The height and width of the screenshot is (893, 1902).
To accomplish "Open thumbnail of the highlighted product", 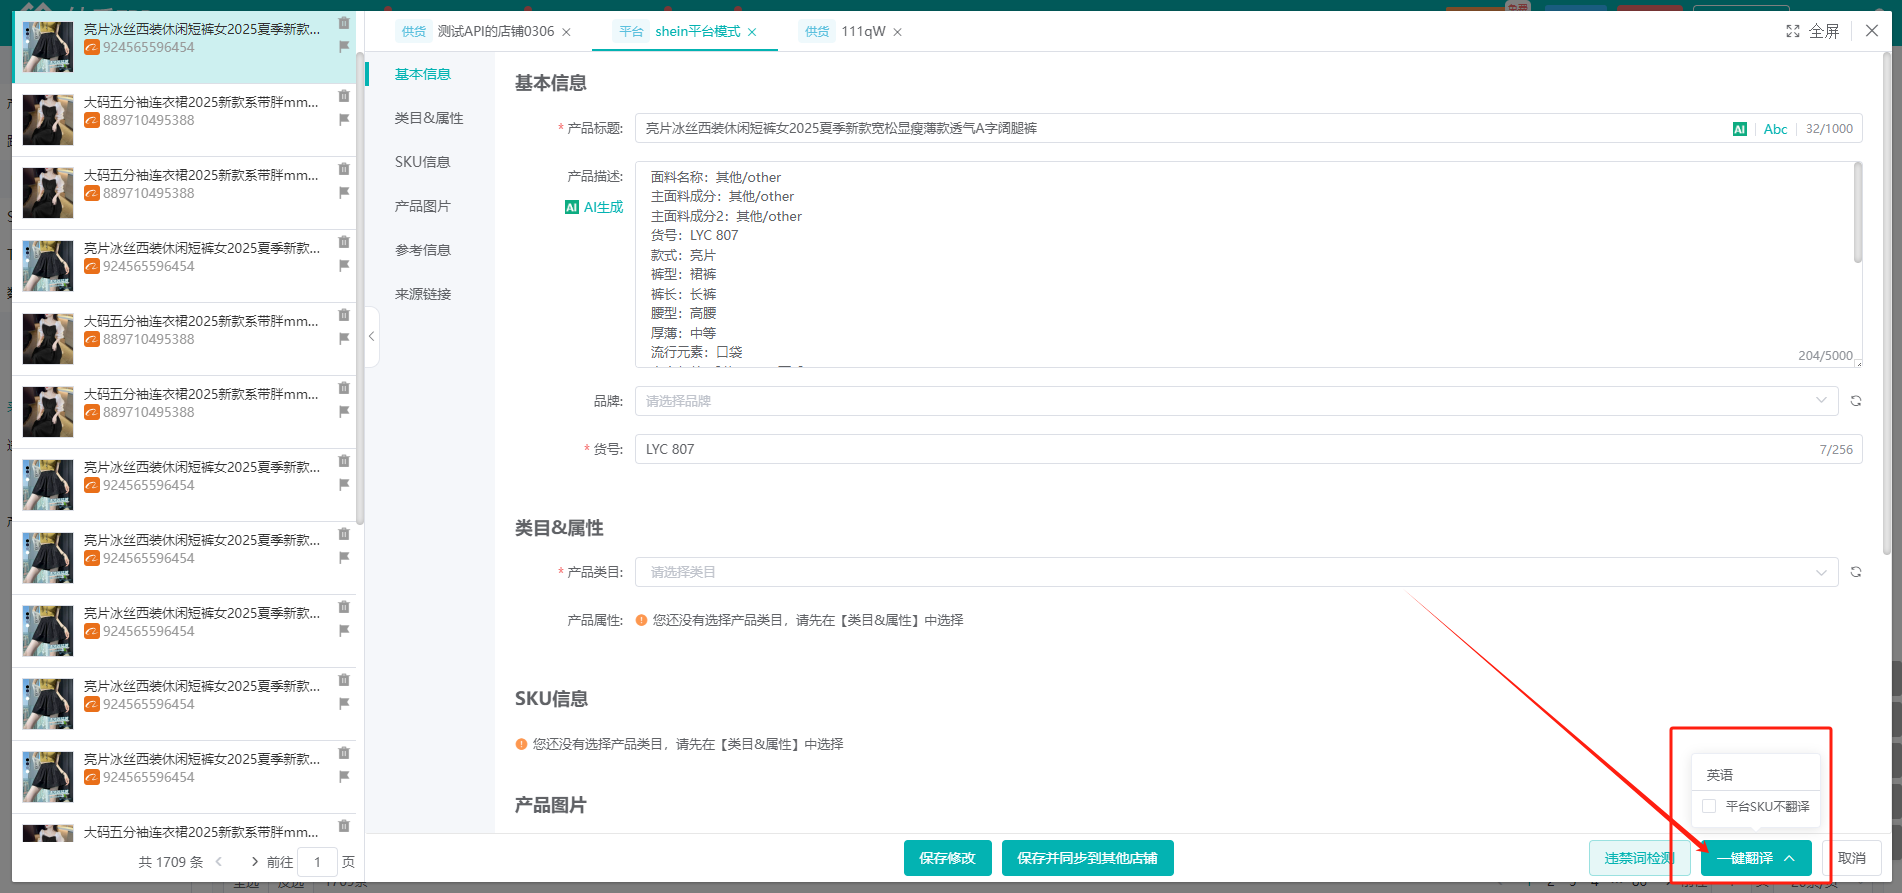I will (48, 47).
